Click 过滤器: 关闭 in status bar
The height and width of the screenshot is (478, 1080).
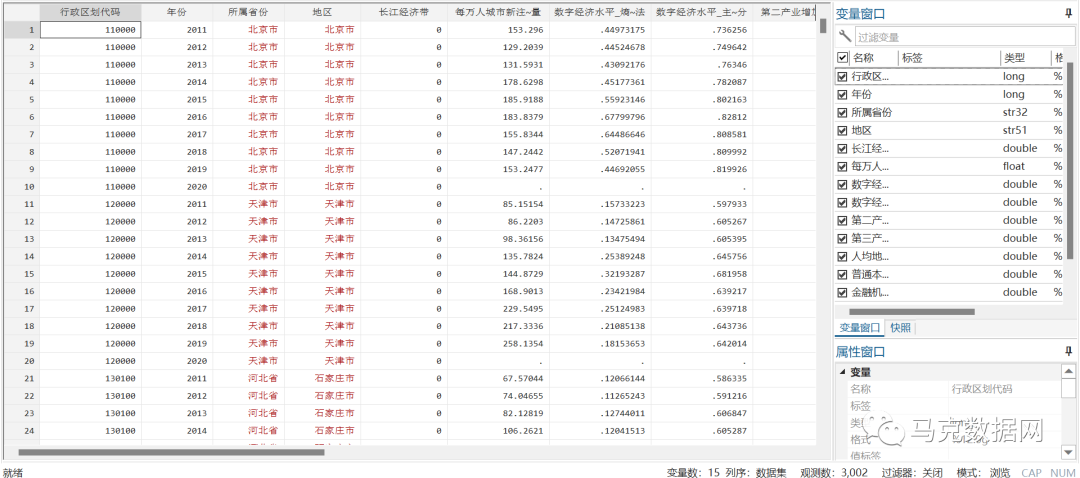(x=914, y=472)
